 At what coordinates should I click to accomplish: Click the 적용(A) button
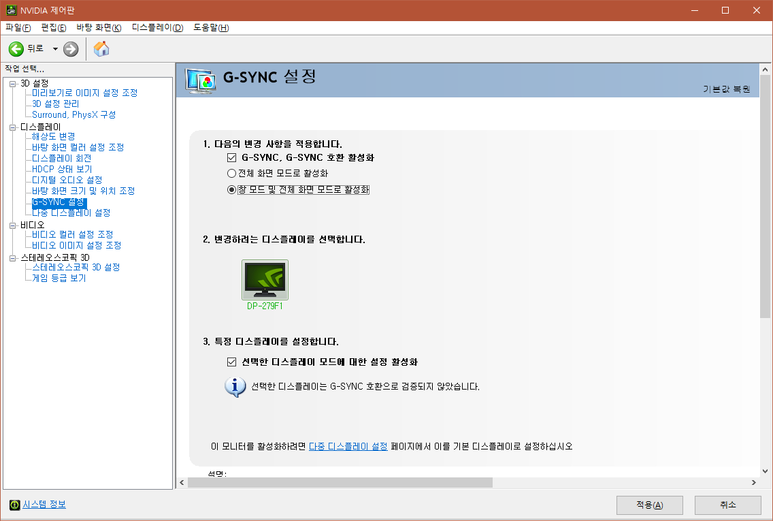coord(649,505)
